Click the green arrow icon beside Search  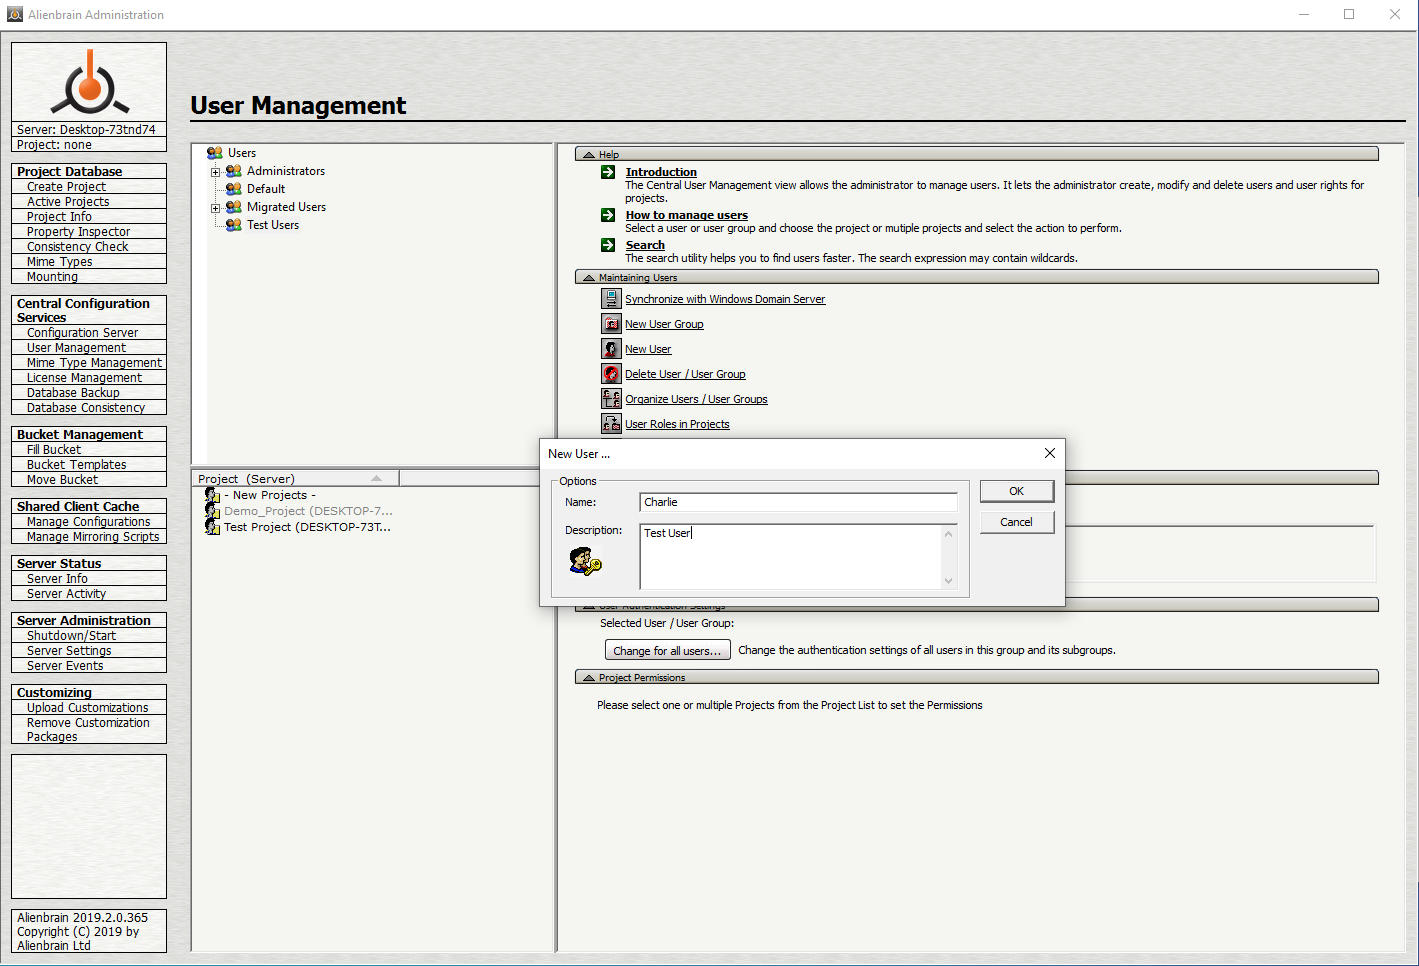608,245
